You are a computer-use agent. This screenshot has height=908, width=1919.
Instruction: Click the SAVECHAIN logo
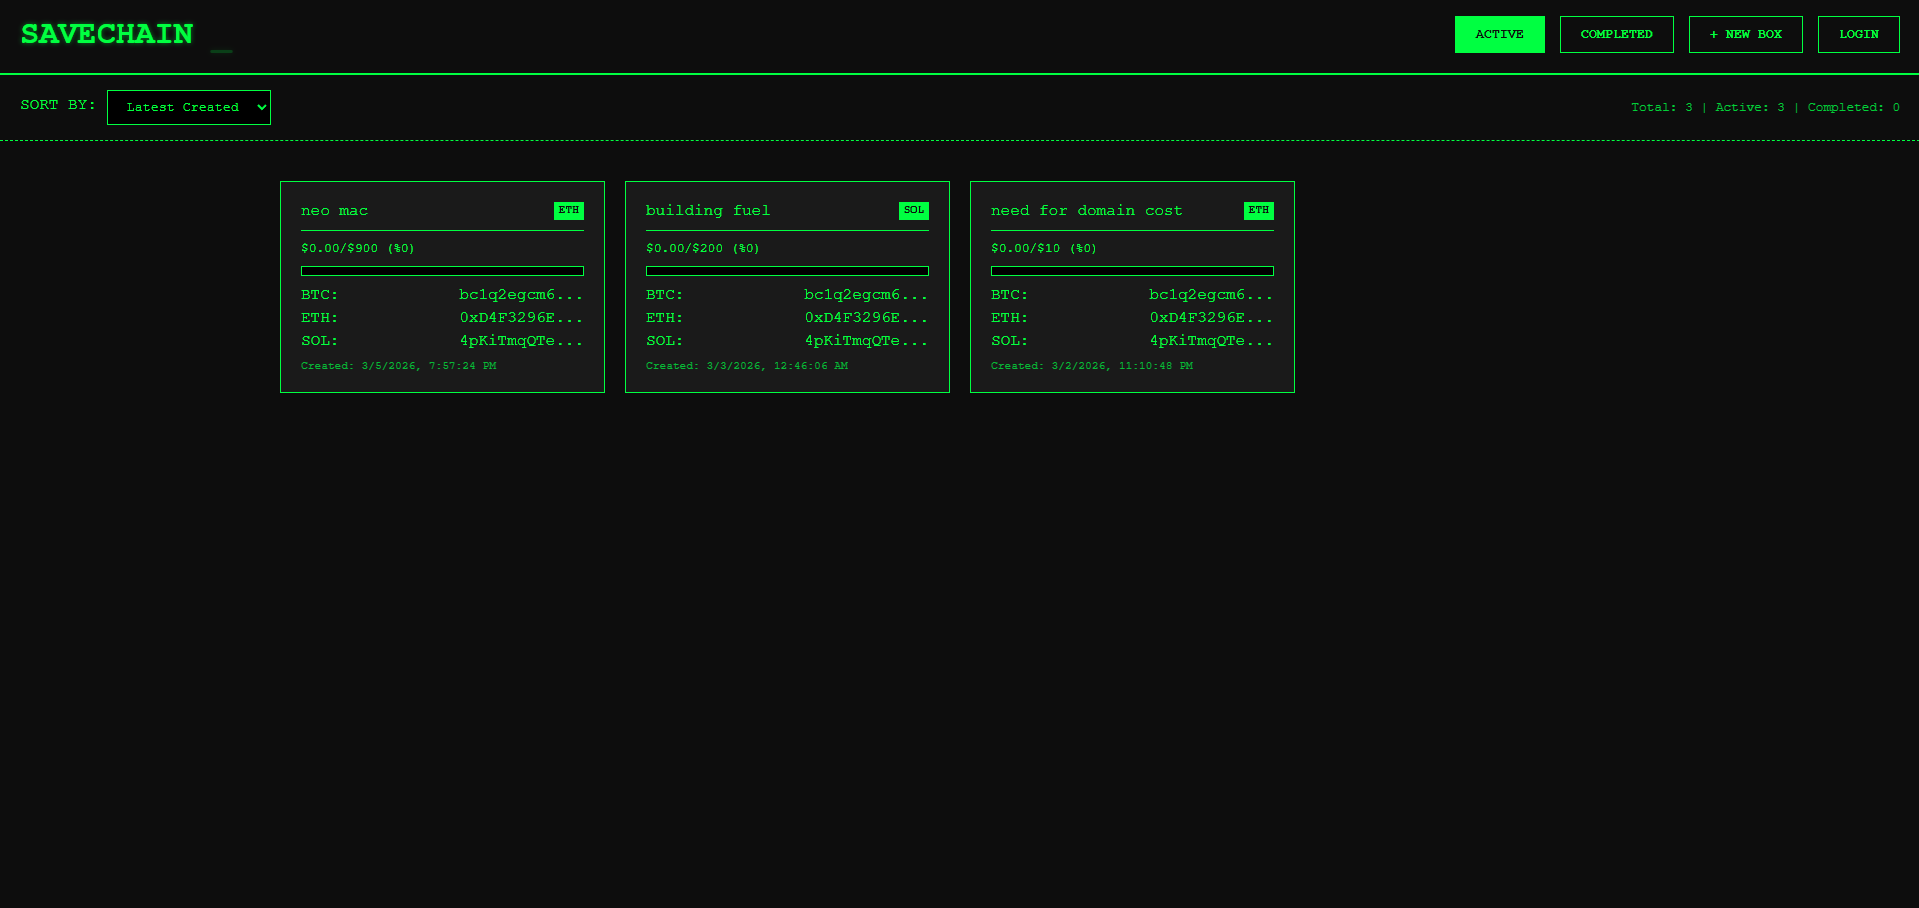(x=105, y=33)
